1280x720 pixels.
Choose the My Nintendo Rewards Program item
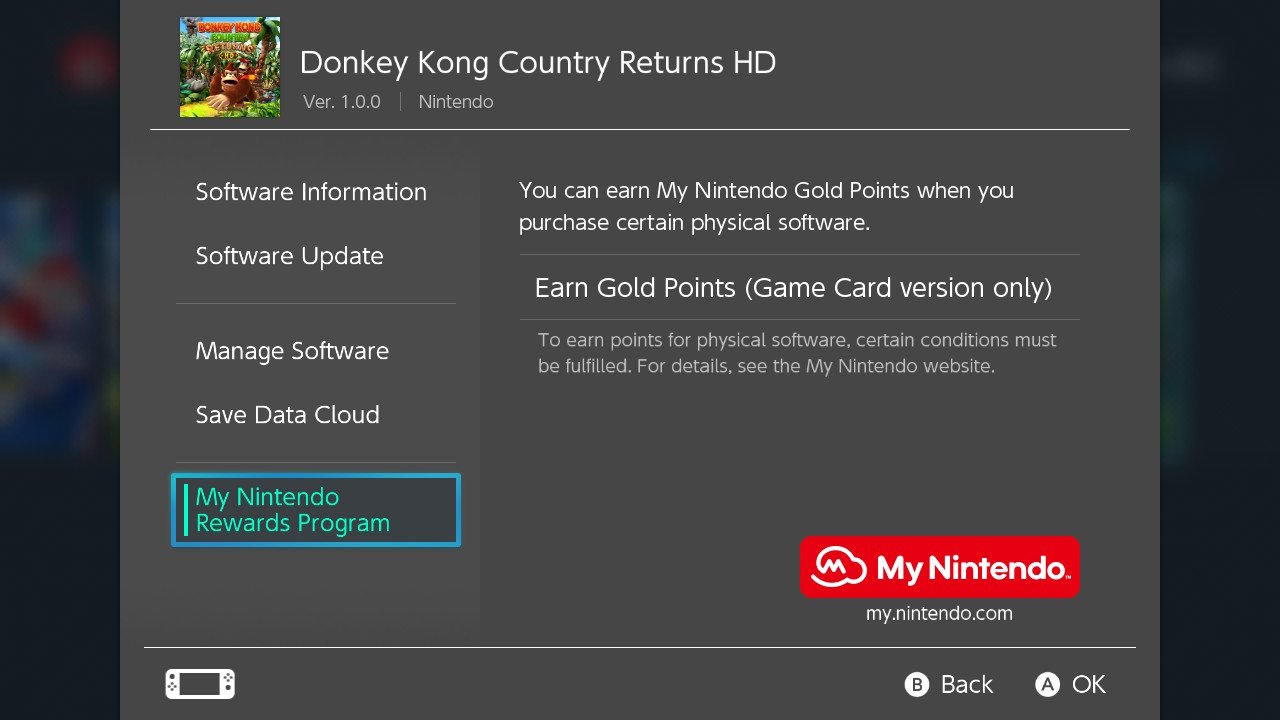coord(316,510)
